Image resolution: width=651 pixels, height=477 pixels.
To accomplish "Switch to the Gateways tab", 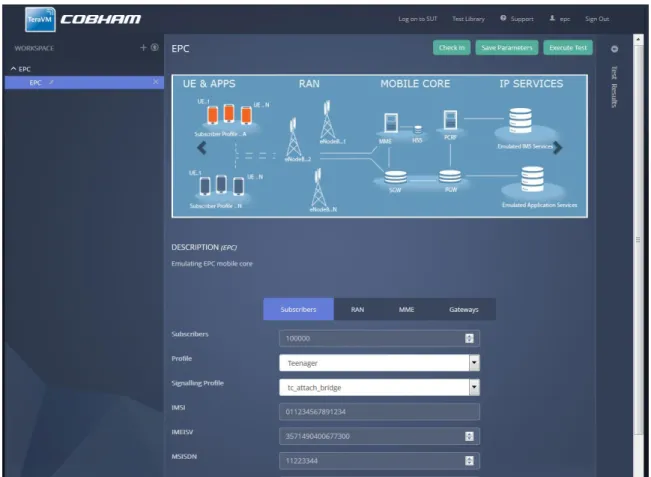I will pos(464,309).
